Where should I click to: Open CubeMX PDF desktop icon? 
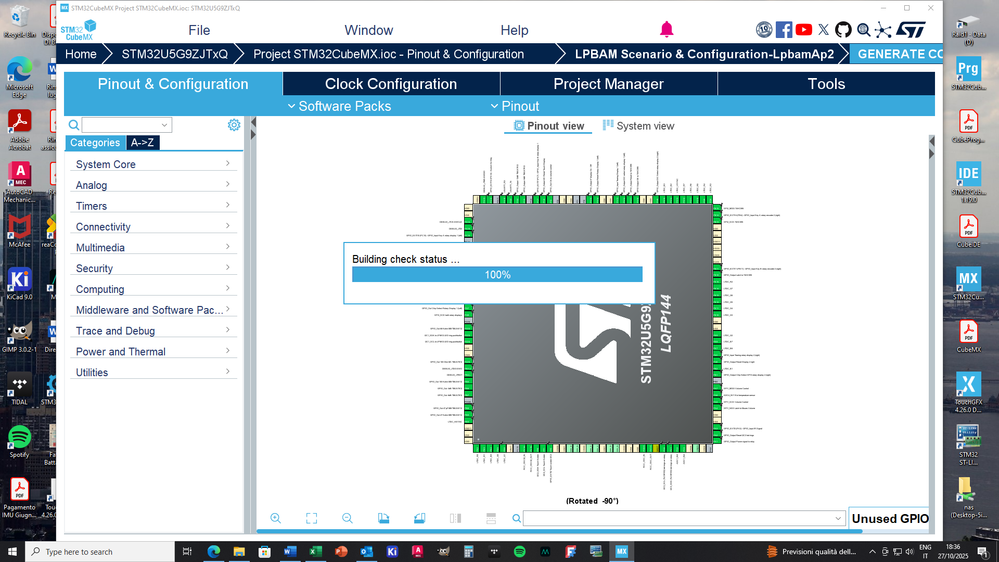(968, 336)
